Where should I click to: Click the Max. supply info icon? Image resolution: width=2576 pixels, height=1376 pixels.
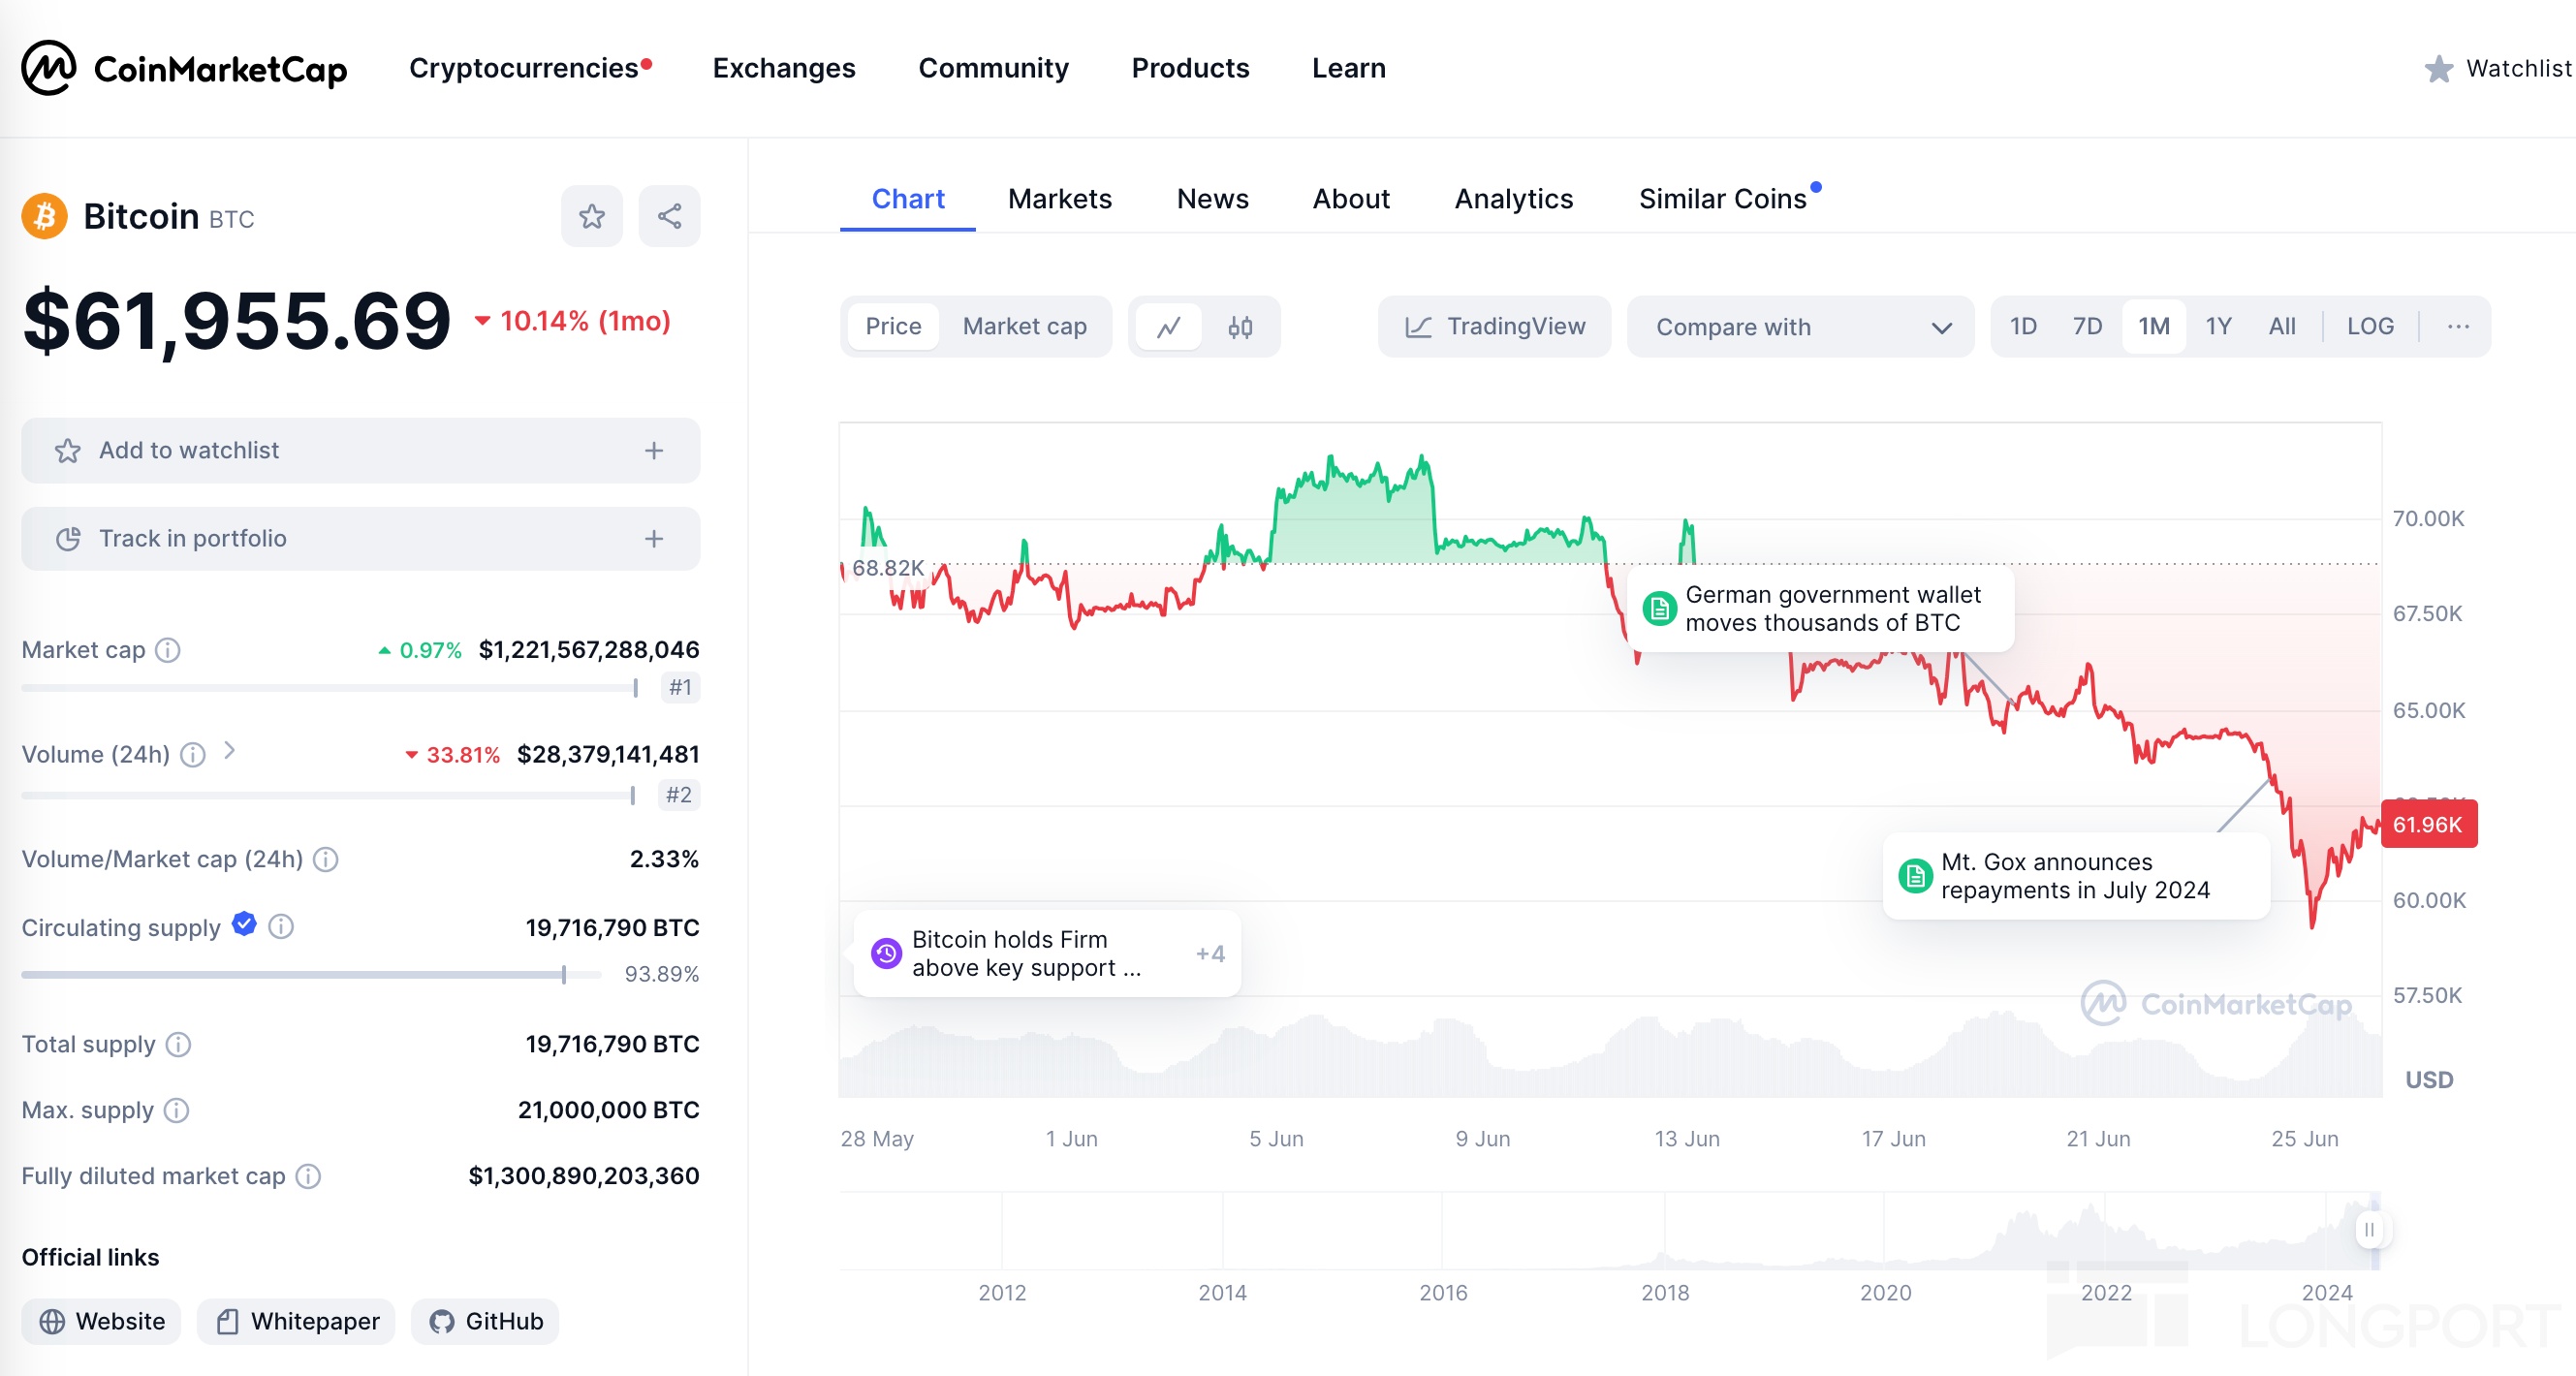pyautogui.click(x=176, y=1111)
